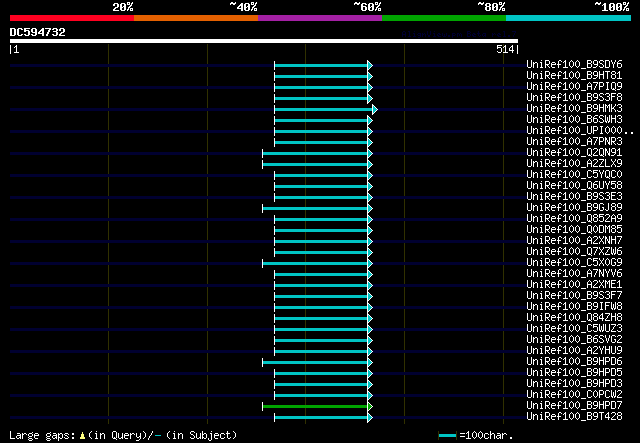Image resolution: width=640 pixels, height=443 pixels.
Task: Select the UniRef100_B9GJ89 label
Action: coord(574,208)
